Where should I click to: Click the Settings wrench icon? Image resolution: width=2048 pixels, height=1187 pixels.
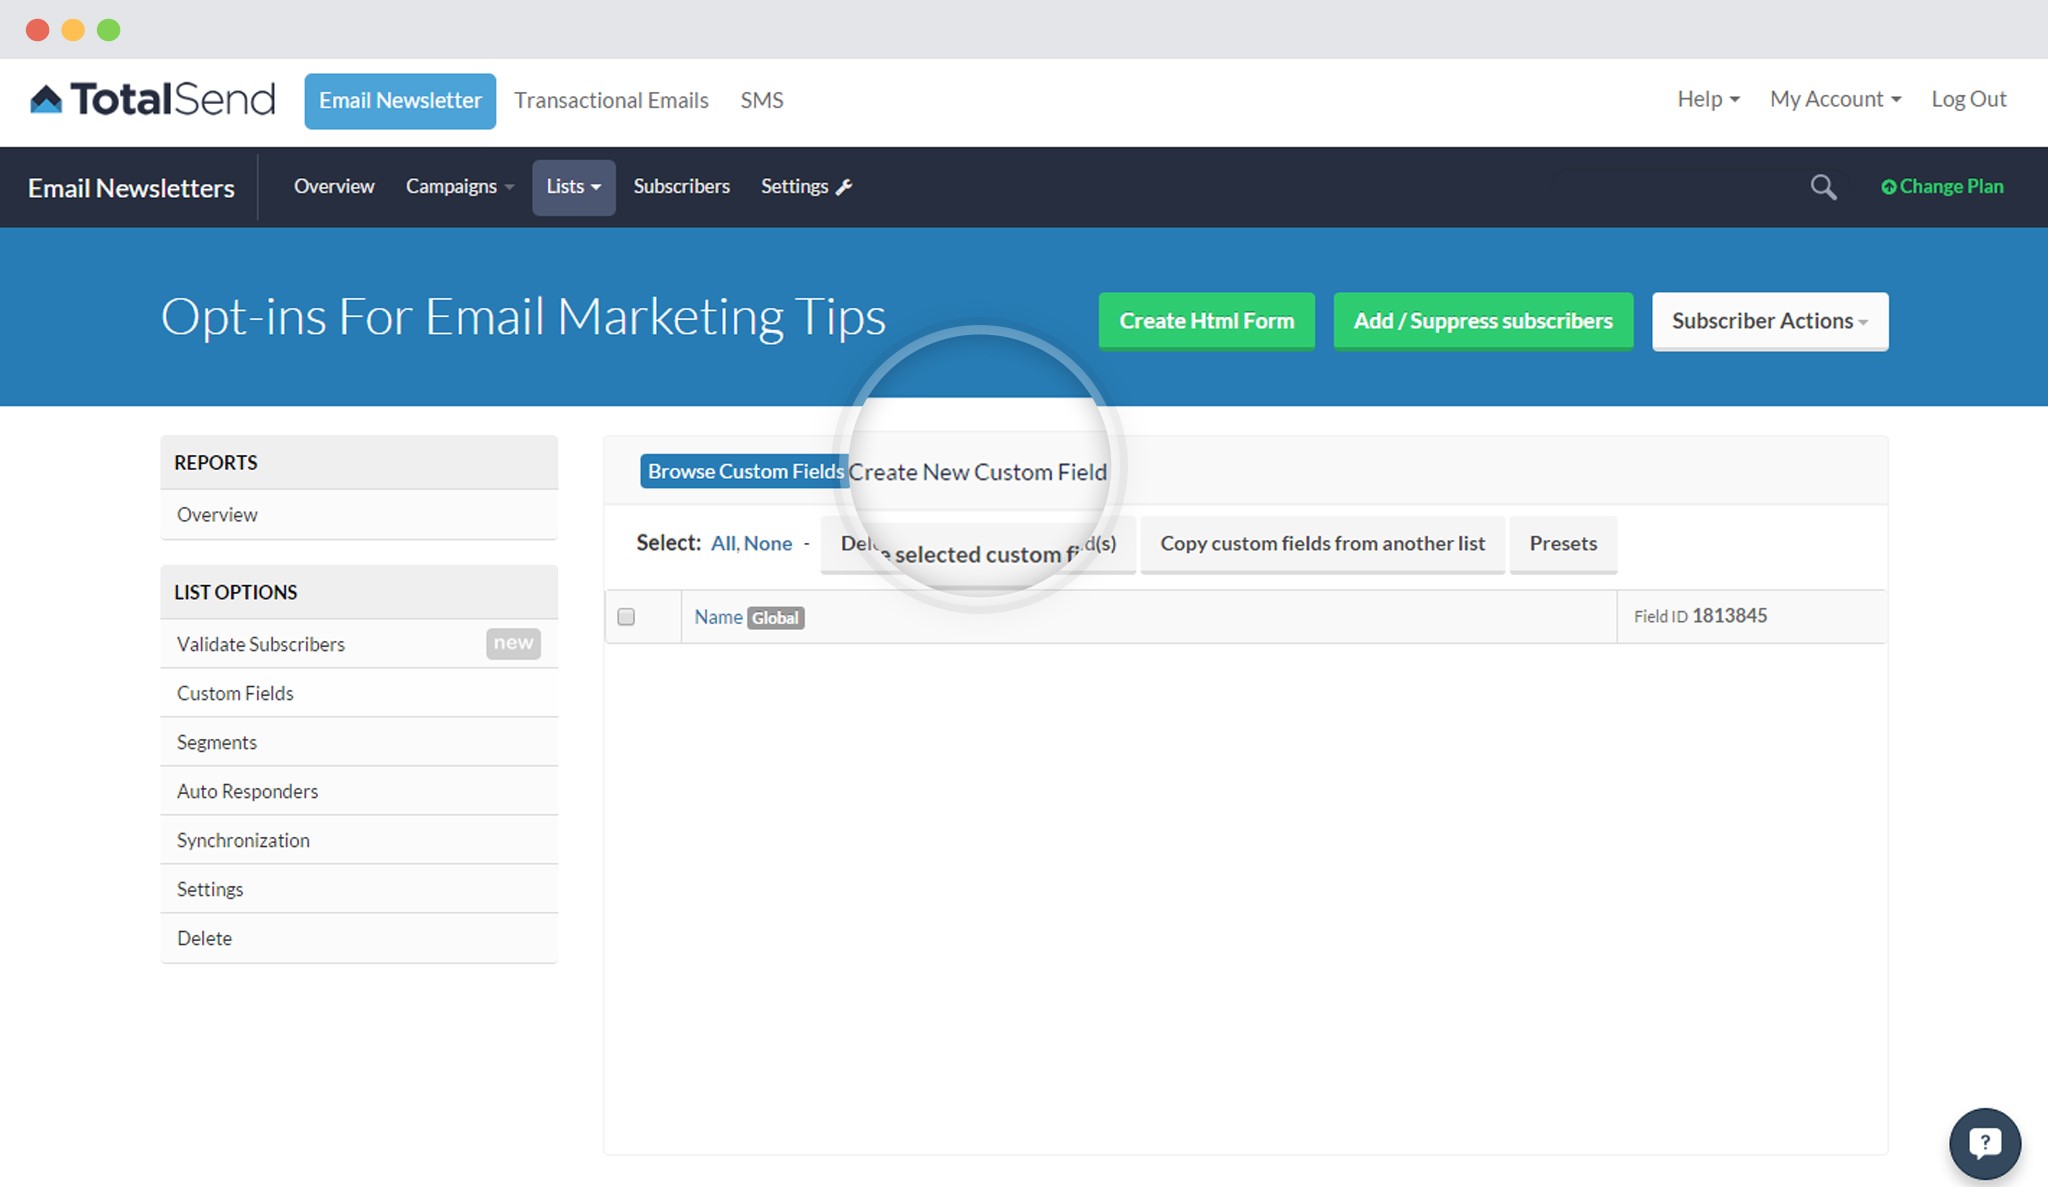(x=847, y=187)
